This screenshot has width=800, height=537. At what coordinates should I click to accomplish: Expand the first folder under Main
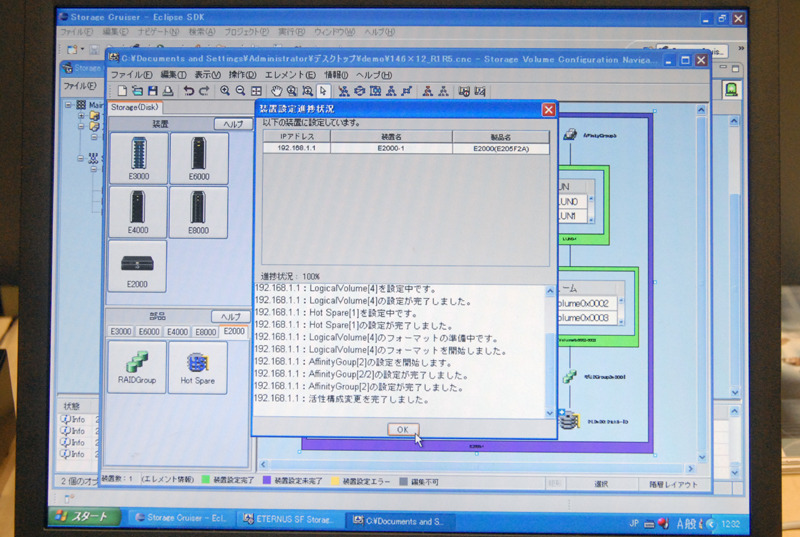tap(81, 116)
